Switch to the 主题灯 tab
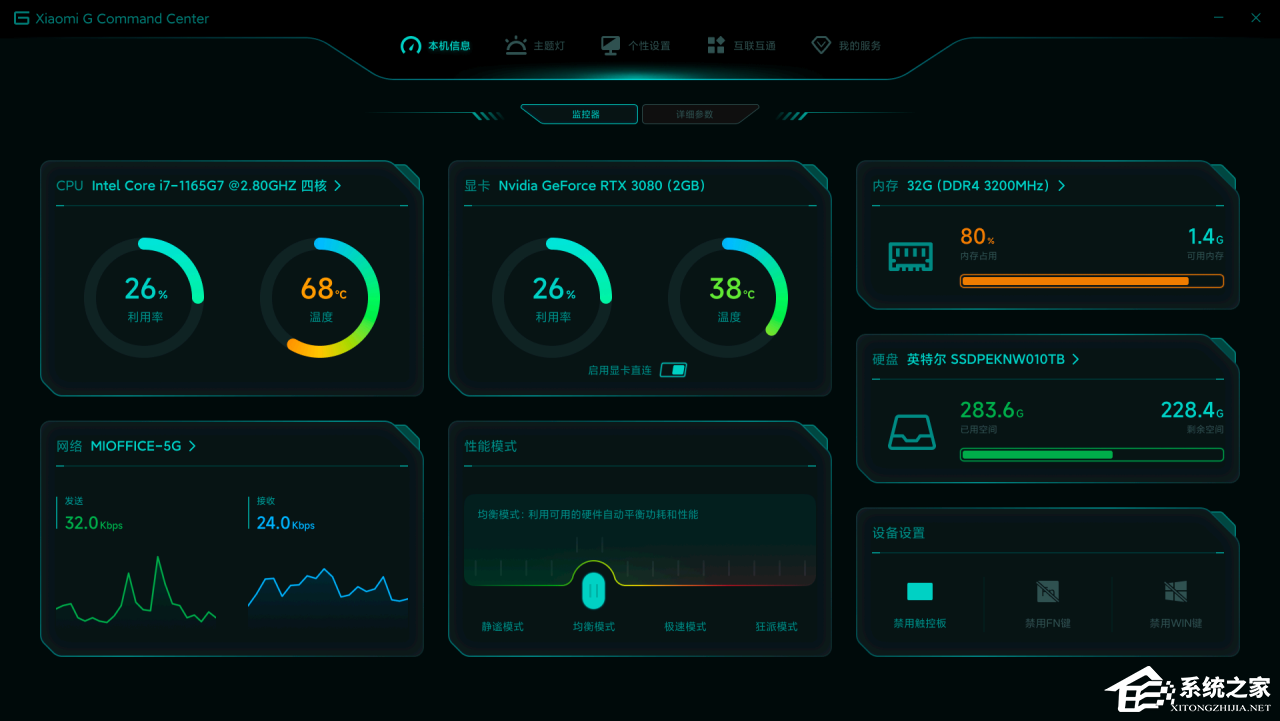Image resolution: width=1280 pixels, height=721 pixels. pos(534,45)
